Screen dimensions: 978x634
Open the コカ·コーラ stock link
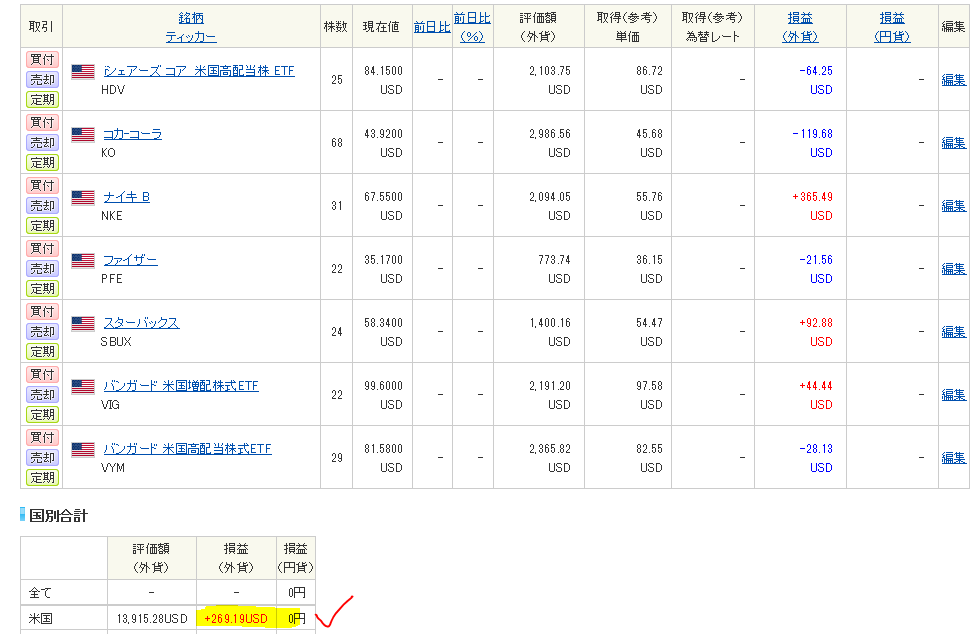(x=132, y=134)
